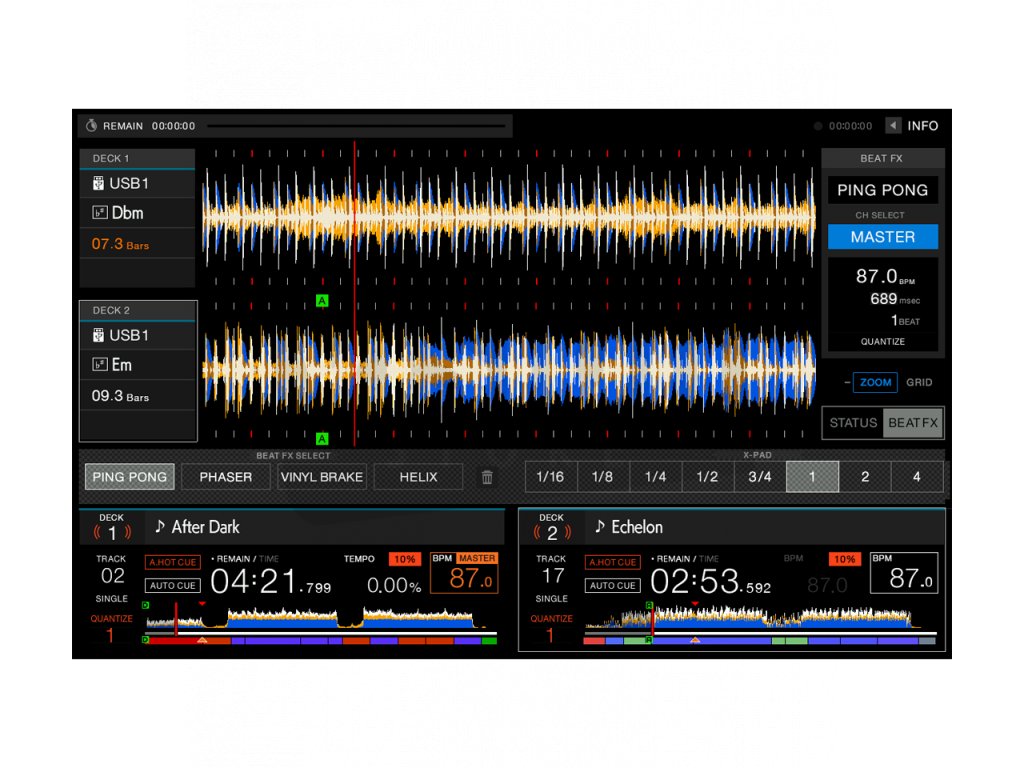Set the X-PAD beat to 1/4
Image resolution: width=1024 pixels, height=768 pixels.
coord(655,477)
